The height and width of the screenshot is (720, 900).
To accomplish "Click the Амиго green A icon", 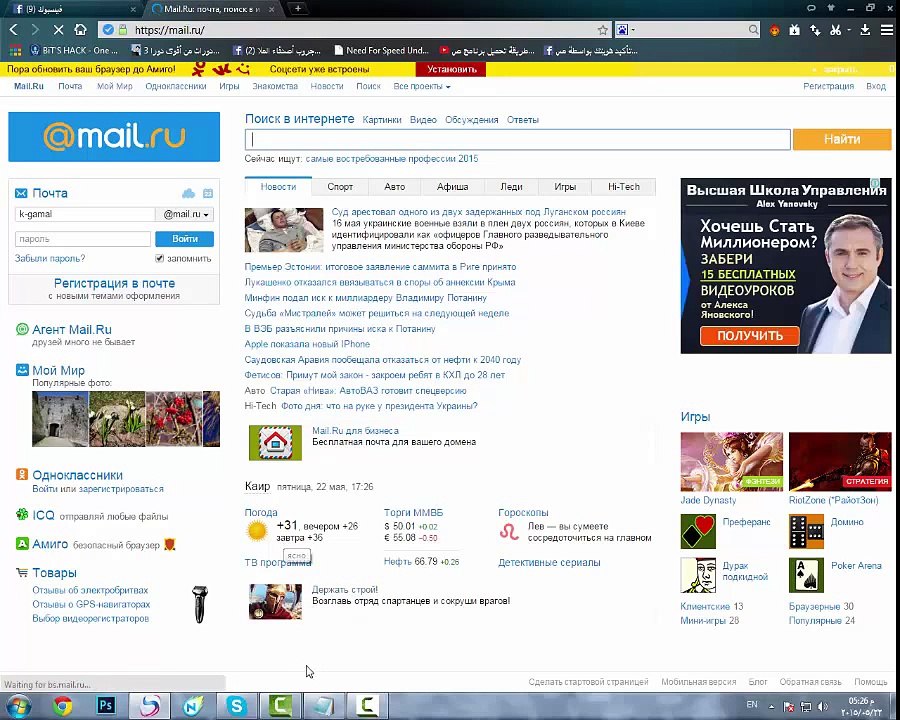I will (22, 544).
